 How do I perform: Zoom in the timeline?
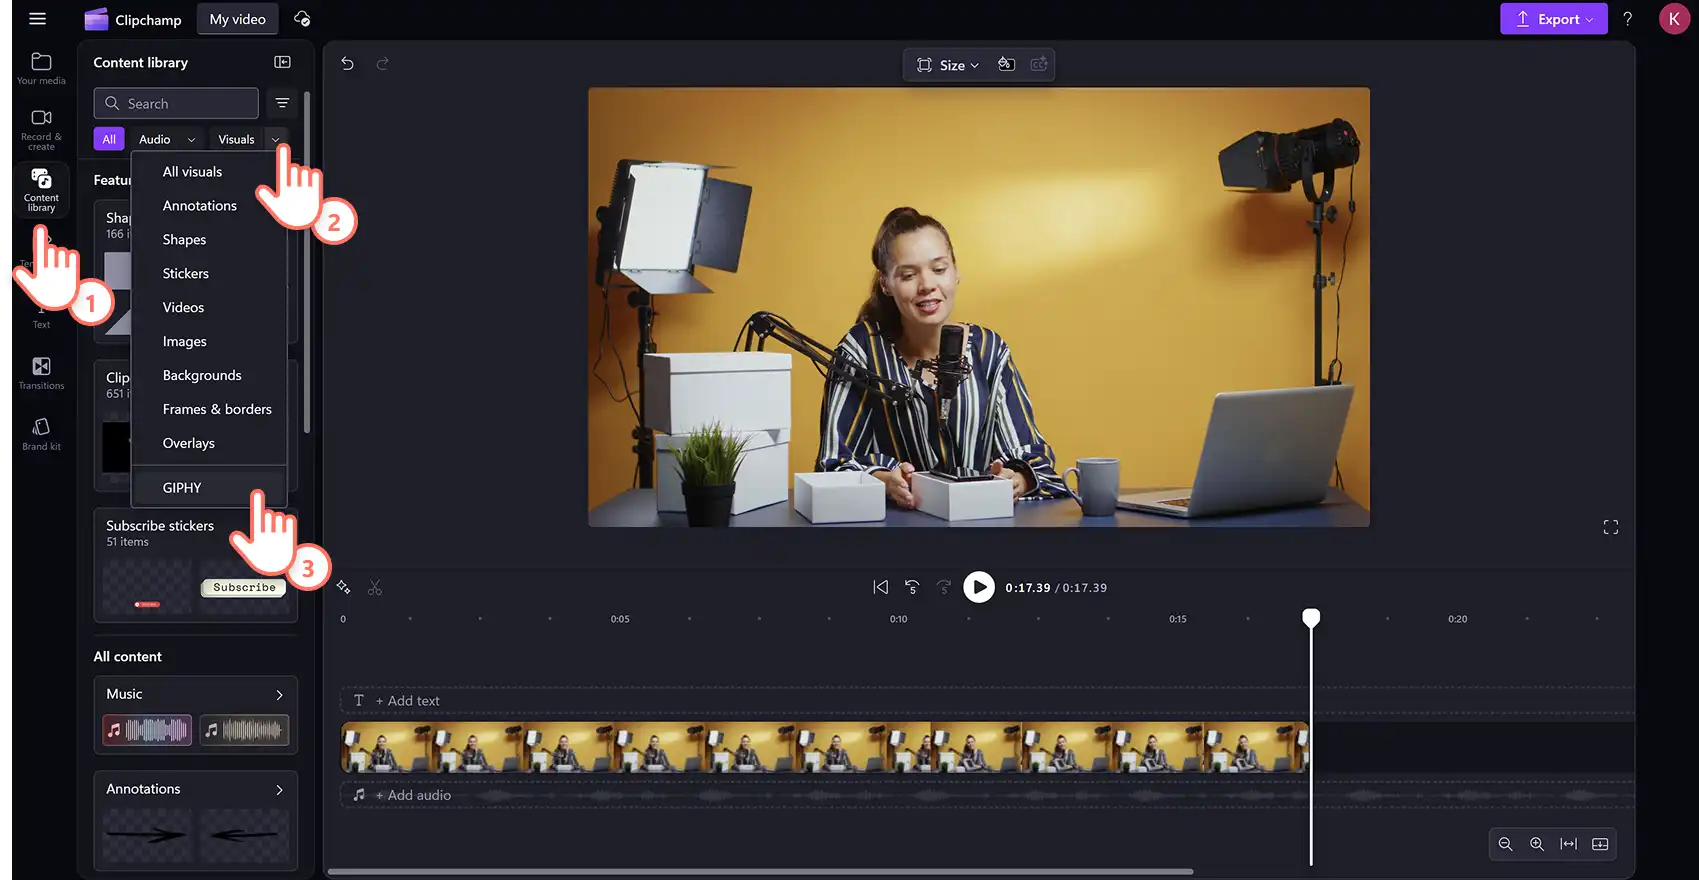coord(1537,844)
